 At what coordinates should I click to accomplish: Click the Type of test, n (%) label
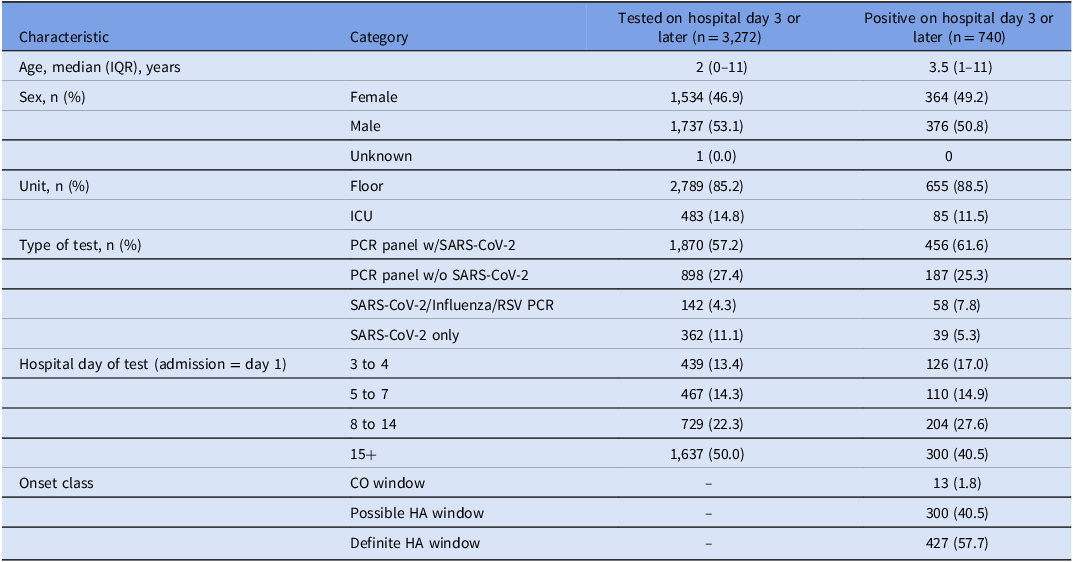tap(80, 246)
